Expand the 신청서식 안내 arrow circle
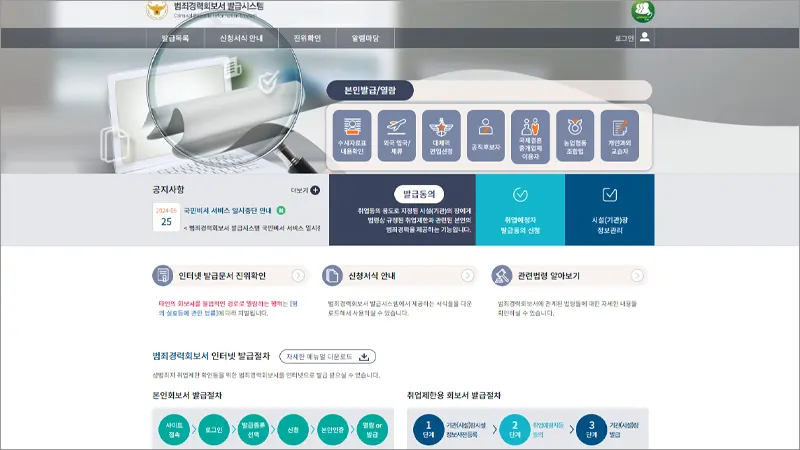800x450 pixels. [x=467, y=276]
